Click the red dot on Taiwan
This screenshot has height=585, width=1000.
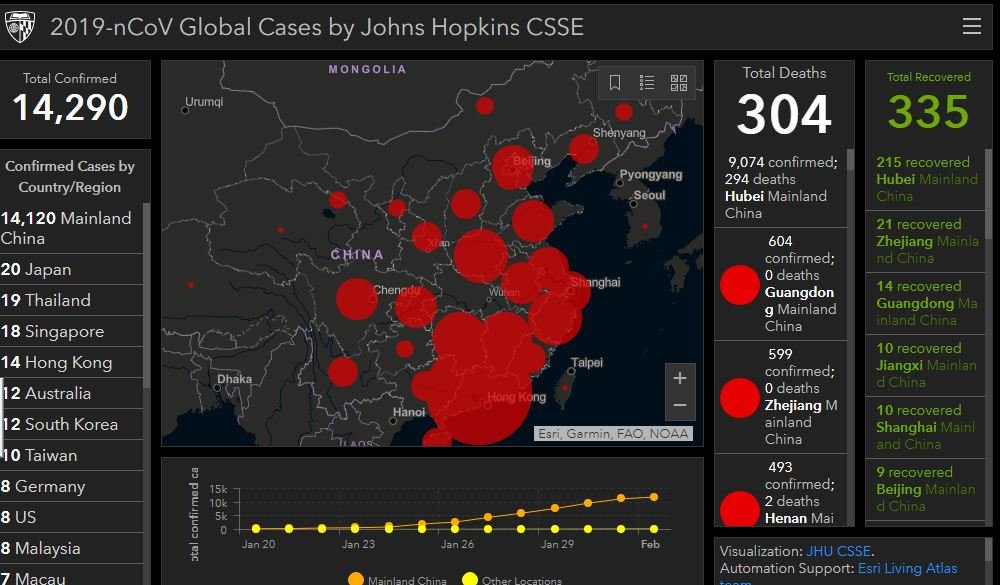point(564,388)
